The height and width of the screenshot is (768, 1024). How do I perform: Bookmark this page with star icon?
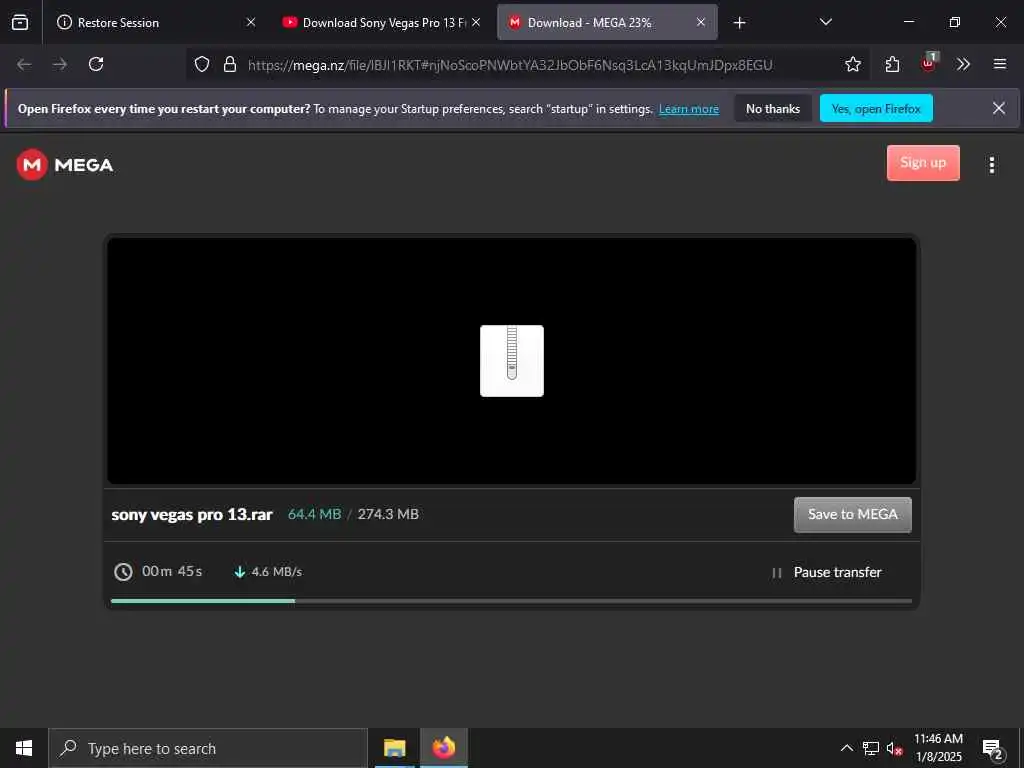(852, 64)
